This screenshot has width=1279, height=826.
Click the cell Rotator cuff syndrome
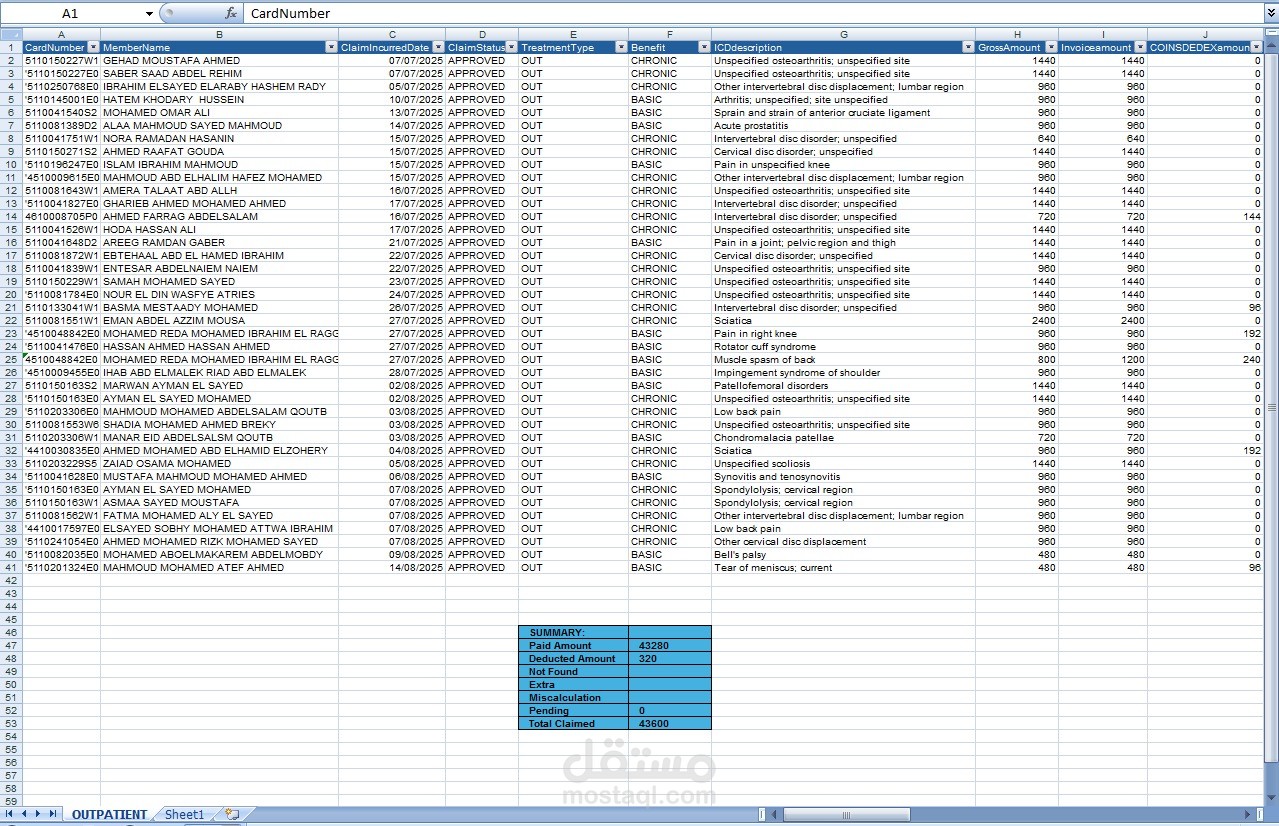(843, 346)
